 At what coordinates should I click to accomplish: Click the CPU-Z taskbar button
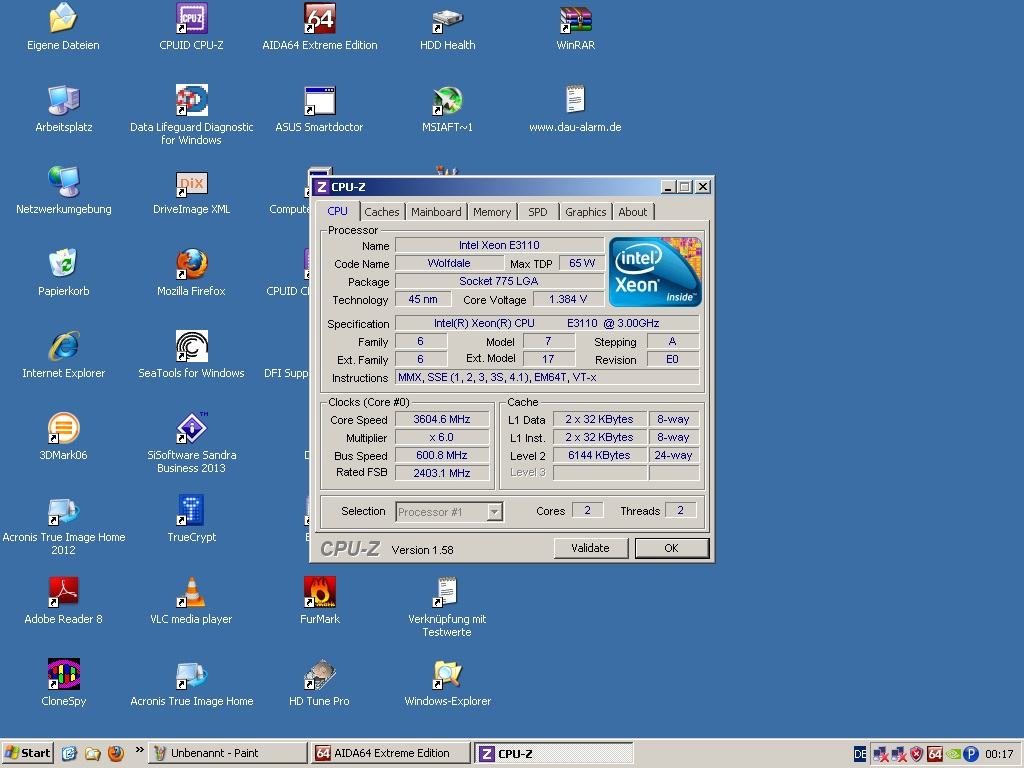click(553, 753)
